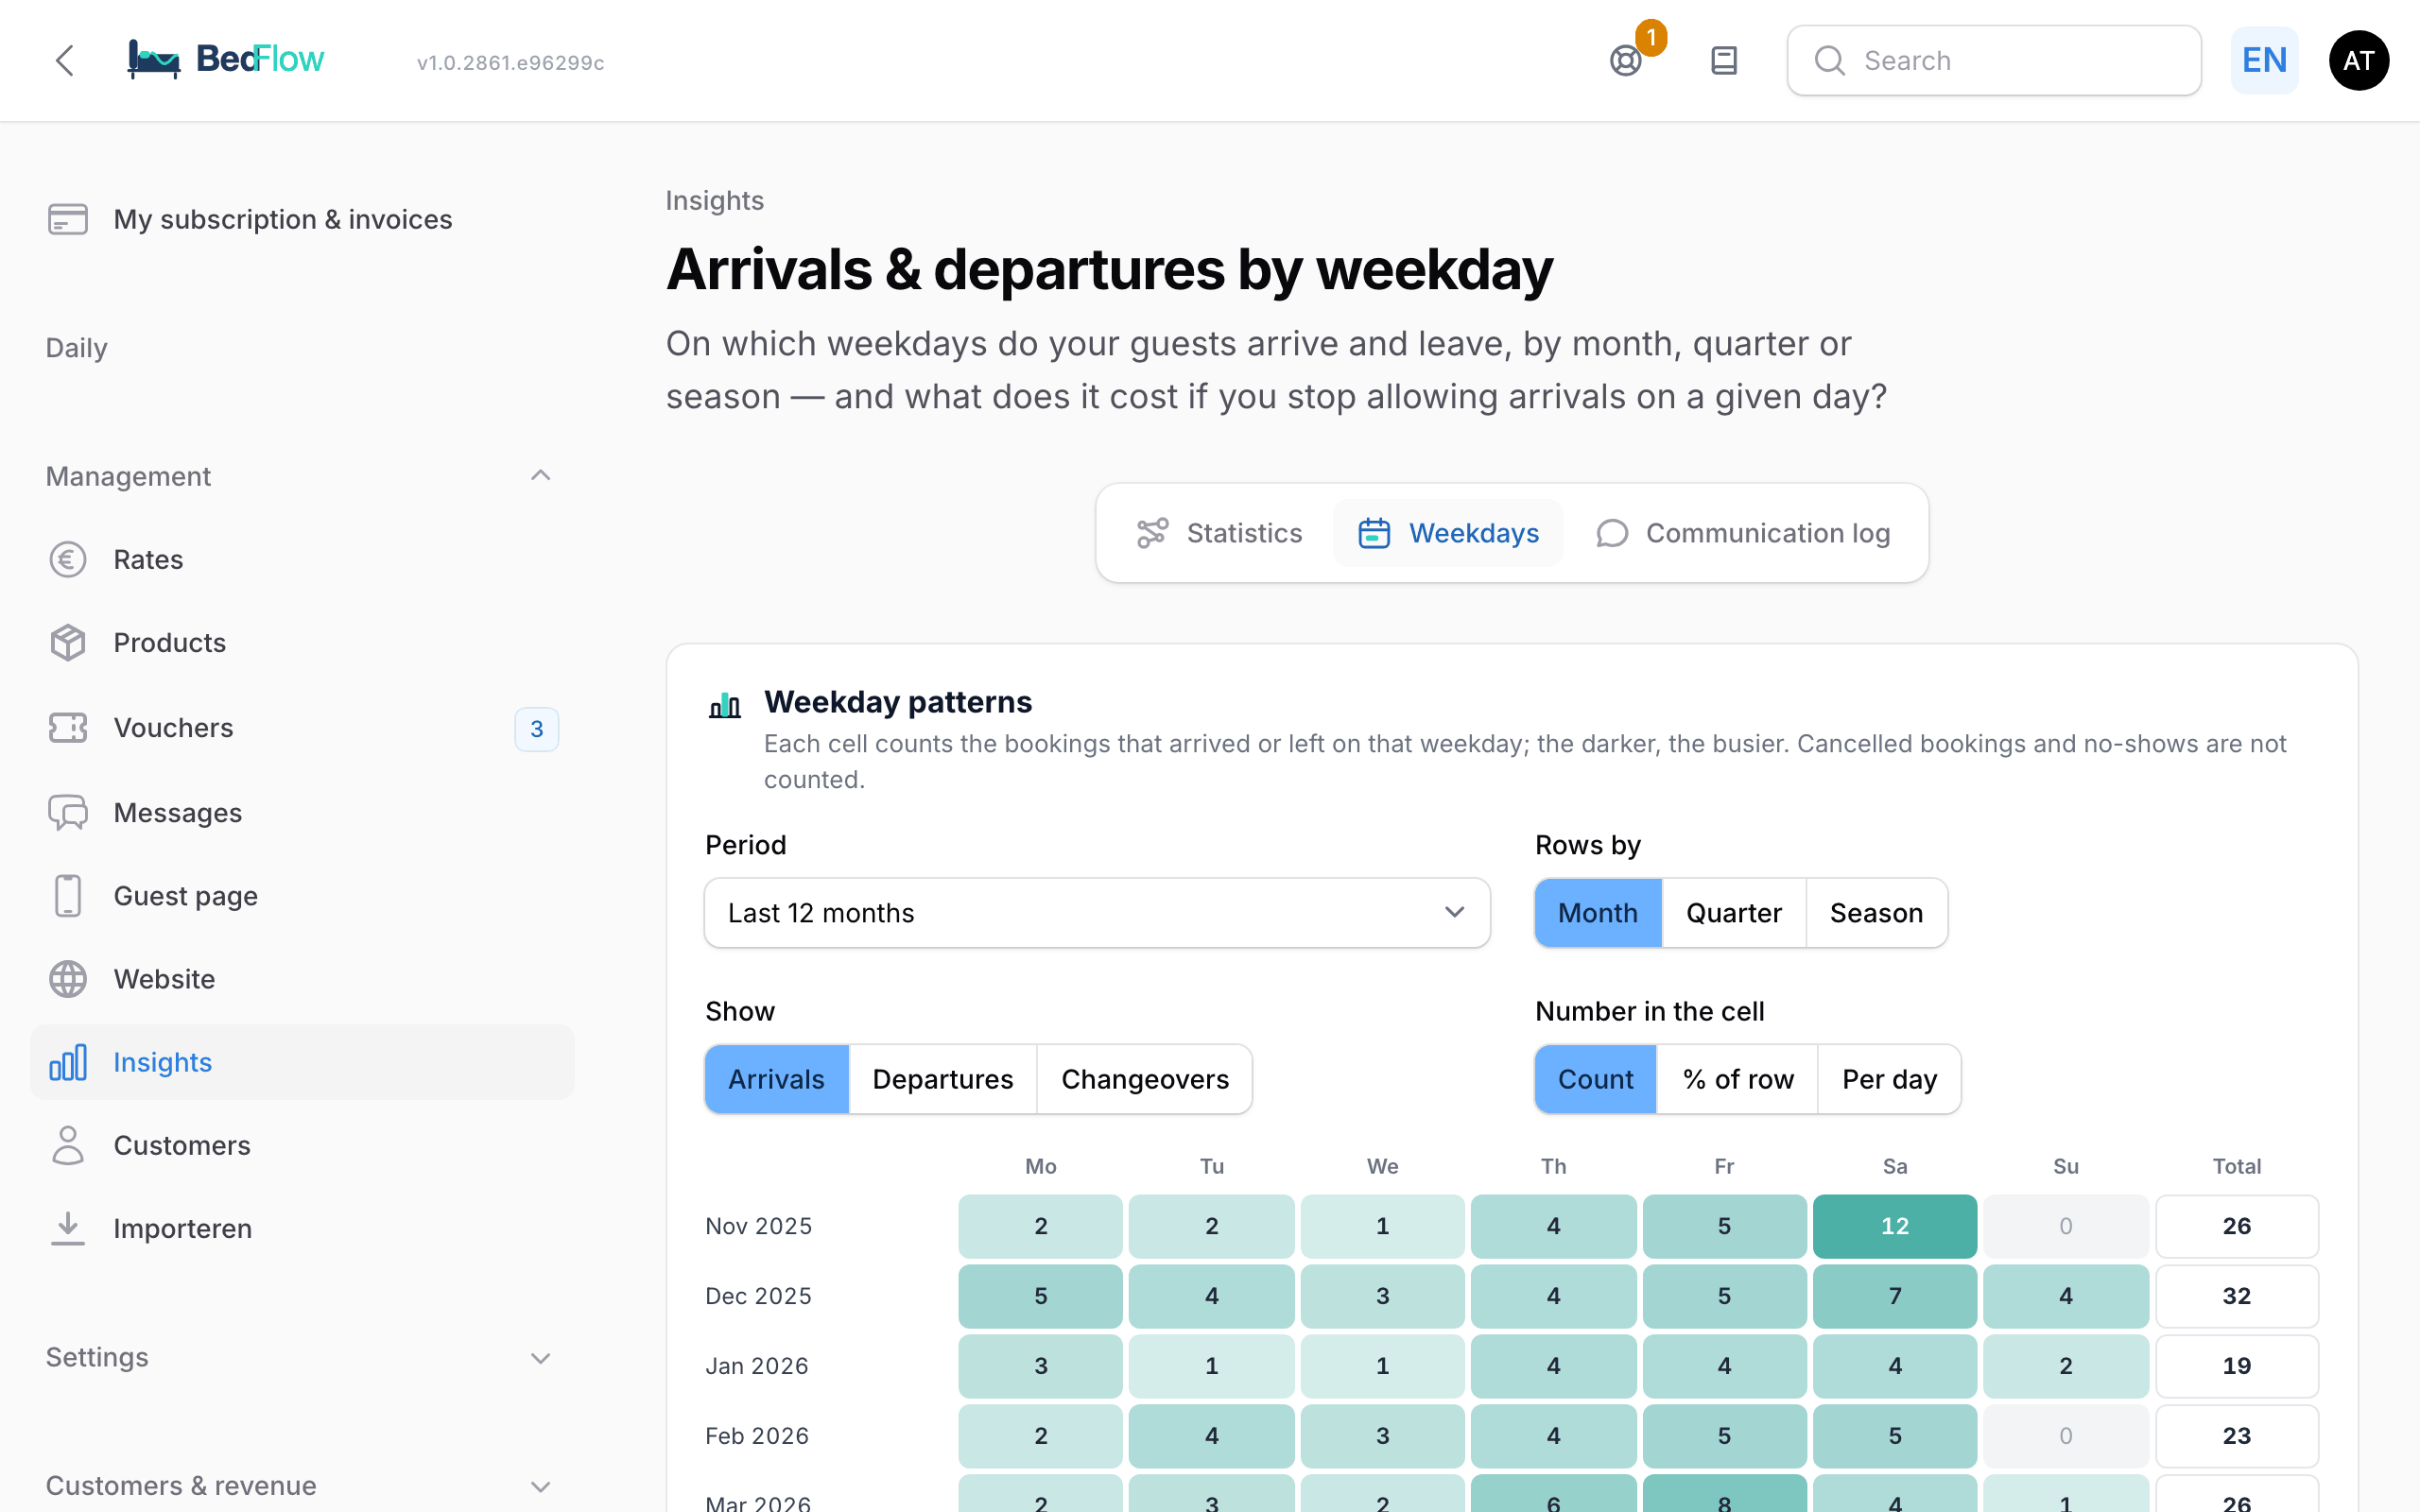Click the Dec 2025 Saturday cell 7

[x=1895, y=1296]
